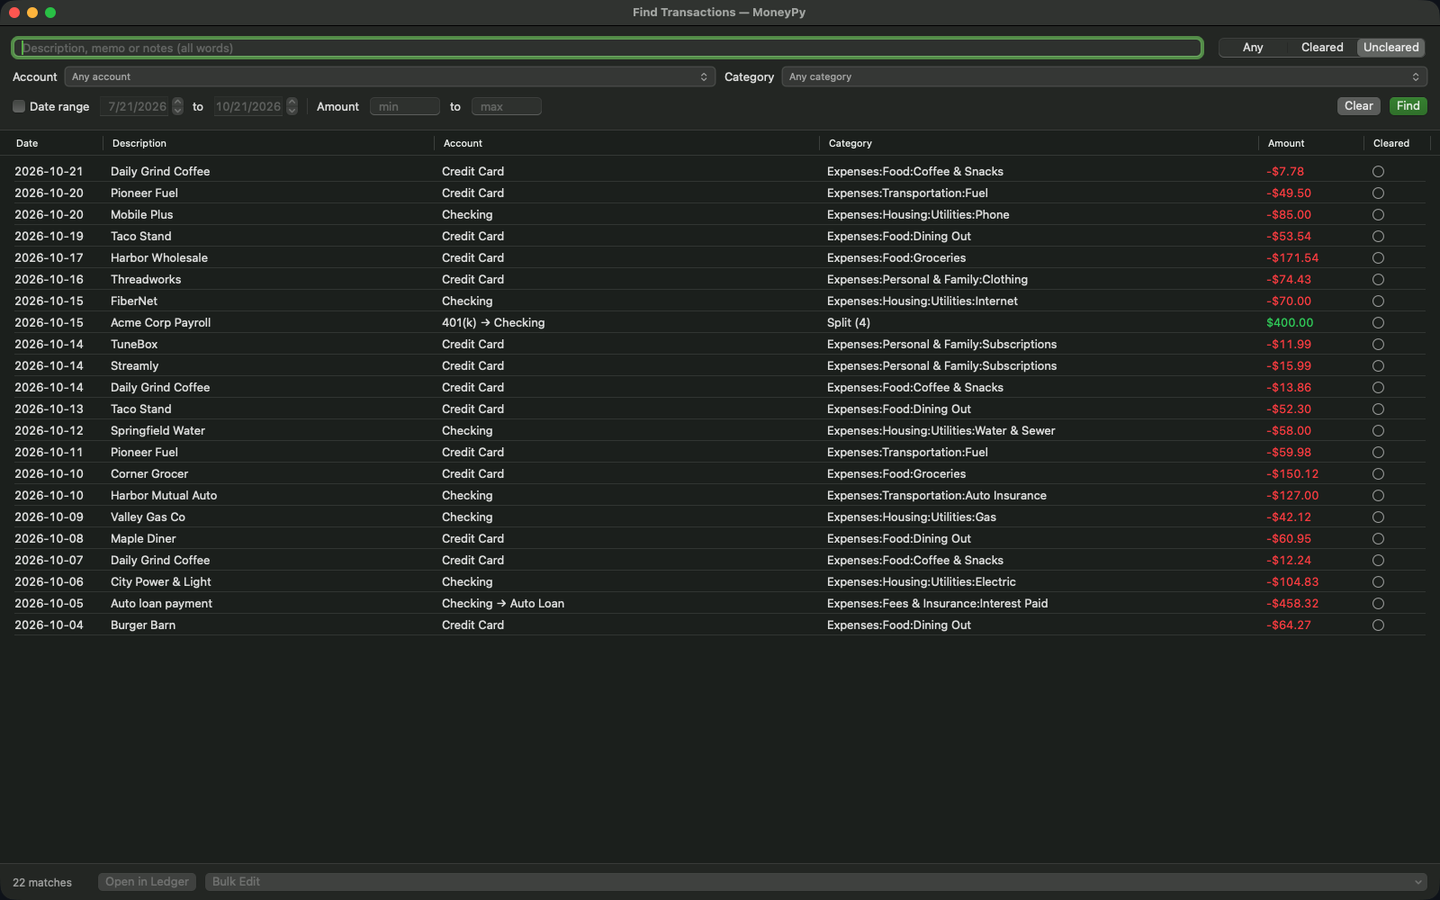Image resolution: width=1440 pixels, height=900 pixels.
Task: Click the 401(k) → Checking account cell
Action: pyautogui.click(x=493, y=323)
